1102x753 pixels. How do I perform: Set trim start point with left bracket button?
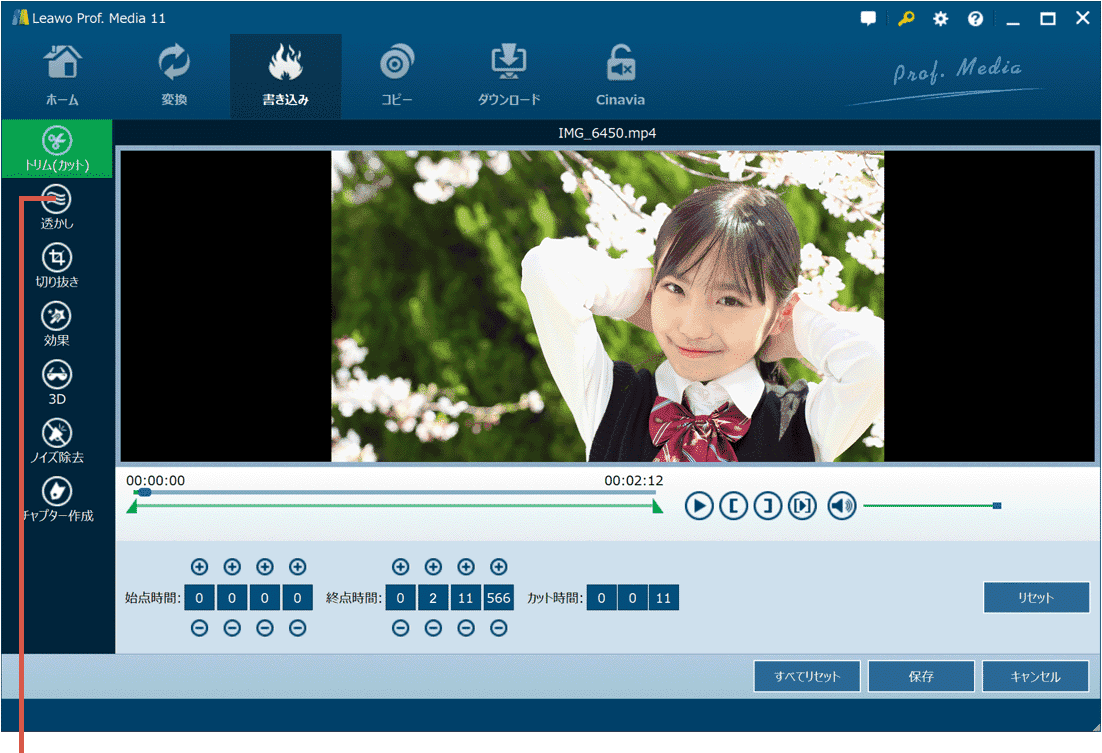click(733, 506)
